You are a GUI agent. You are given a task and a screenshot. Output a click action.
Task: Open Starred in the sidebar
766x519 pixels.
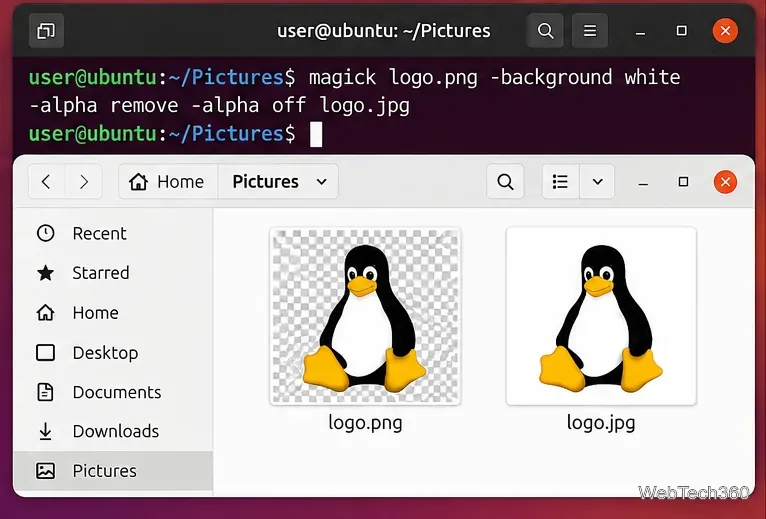point(114,273)
